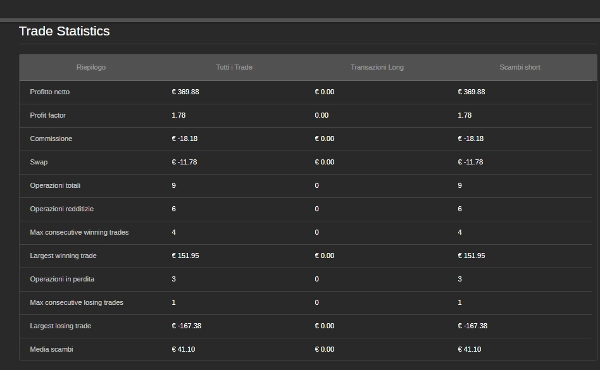Select Operazioni totali 9 under Tutti i Trade

pos(174,186)
